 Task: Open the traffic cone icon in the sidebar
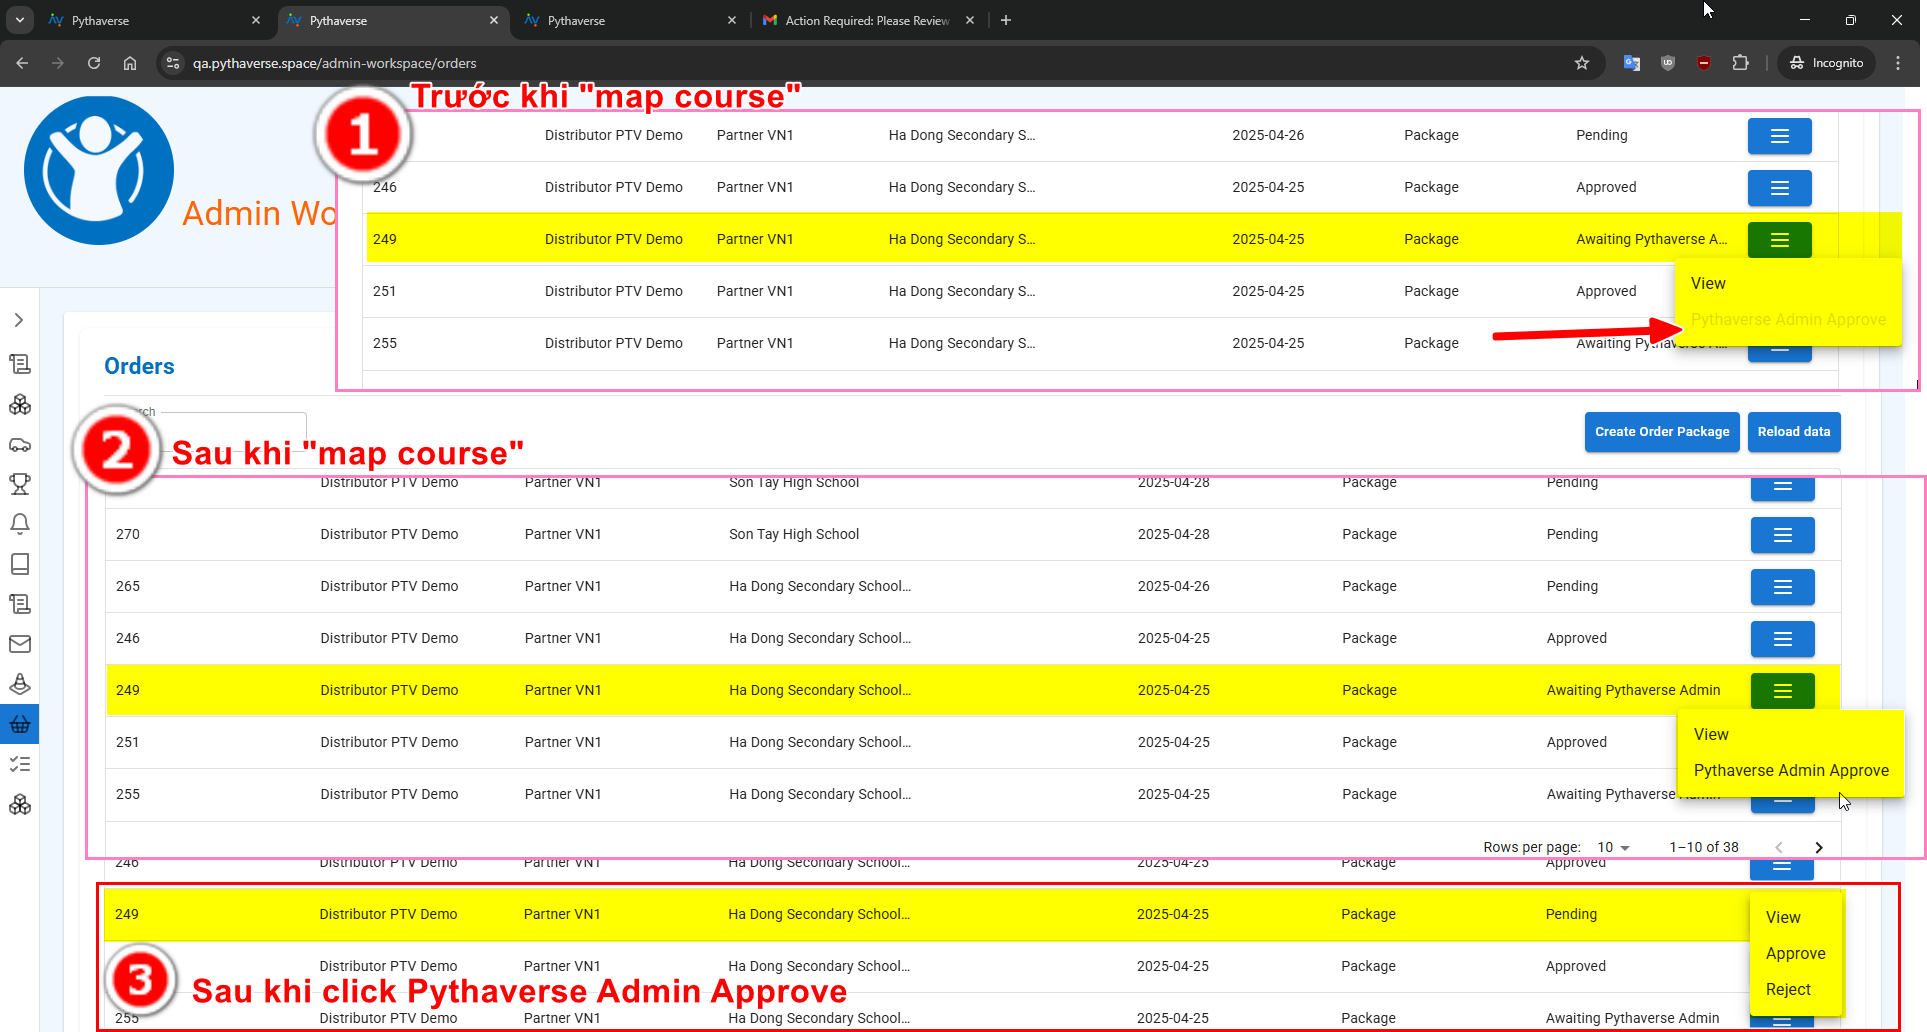[19, 684]
